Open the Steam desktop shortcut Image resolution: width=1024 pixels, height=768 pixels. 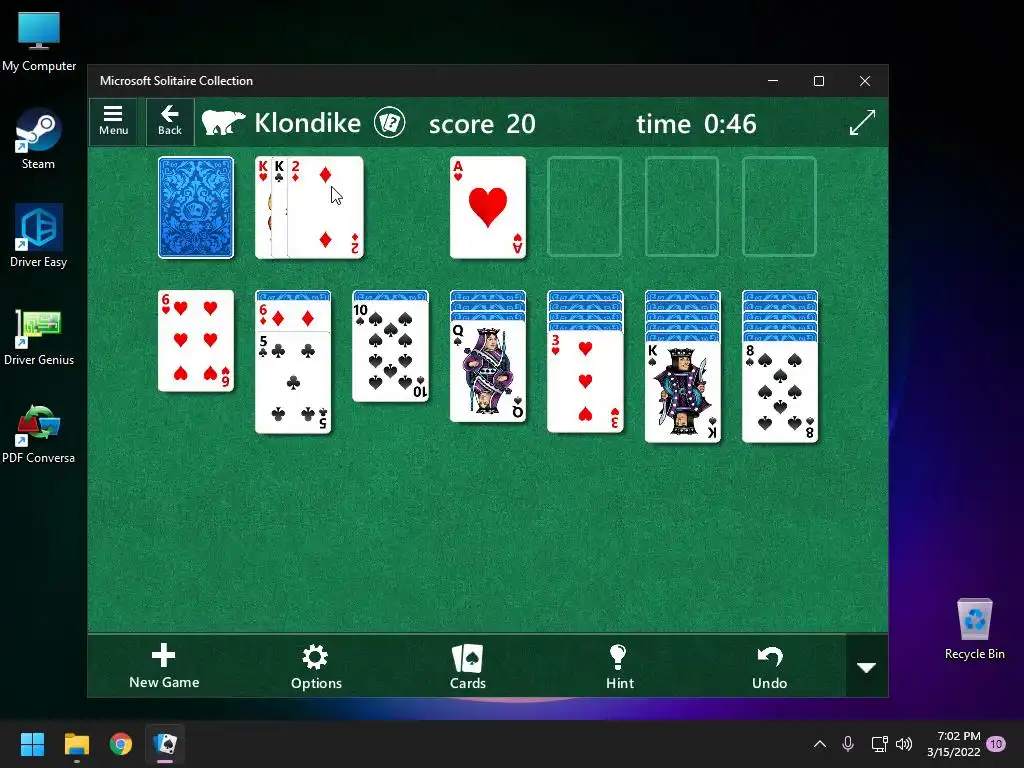click(39, 138)
